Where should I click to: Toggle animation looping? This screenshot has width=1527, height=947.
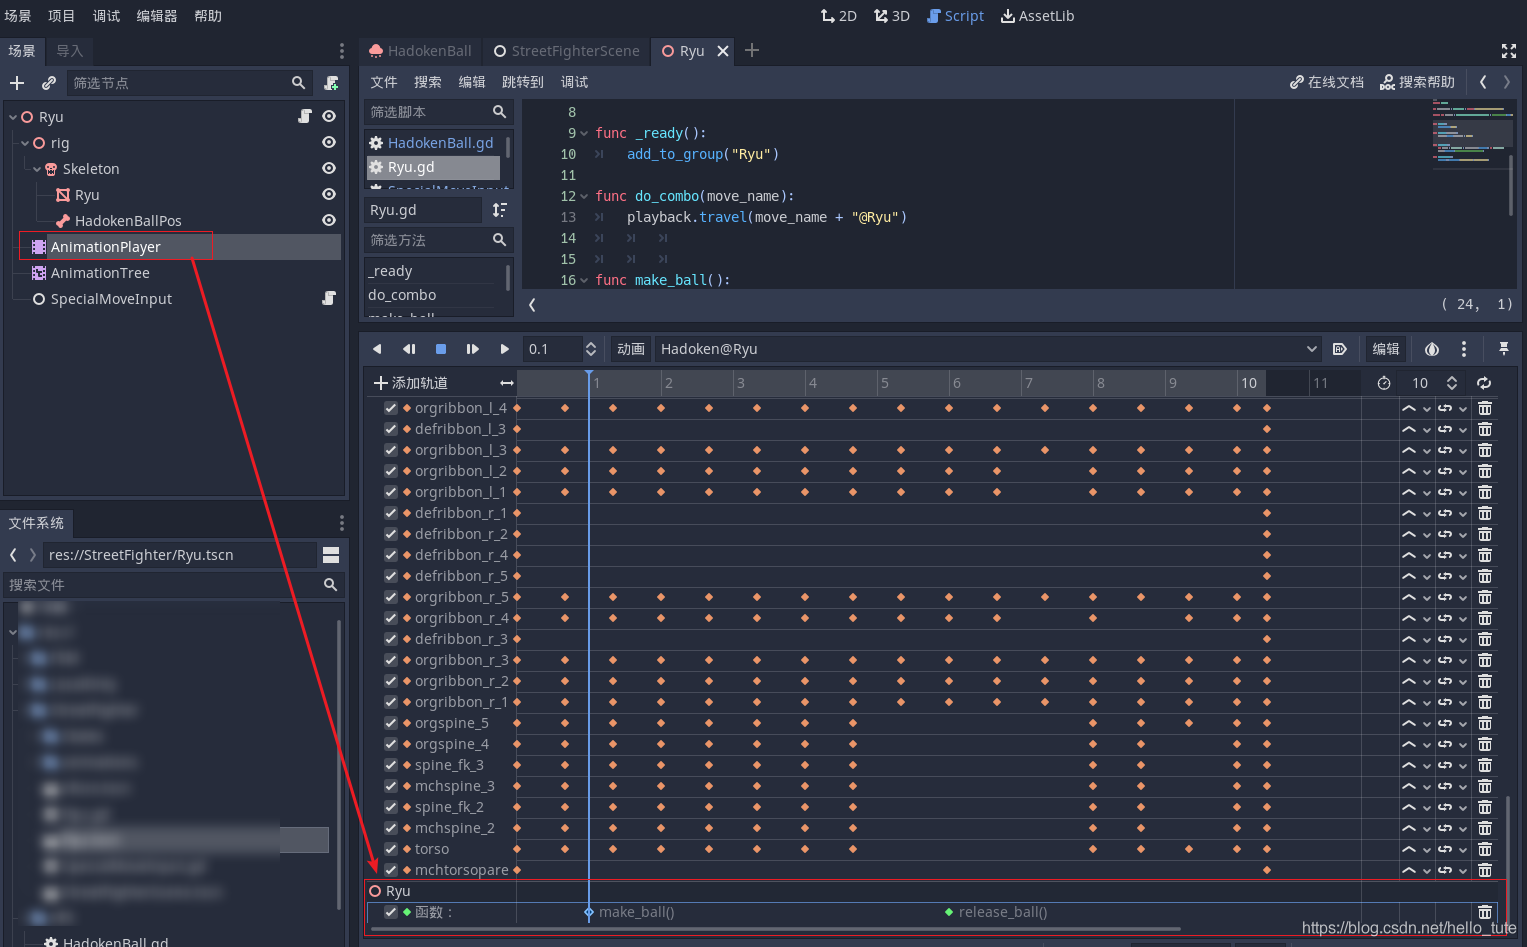tap(1484, 383)
